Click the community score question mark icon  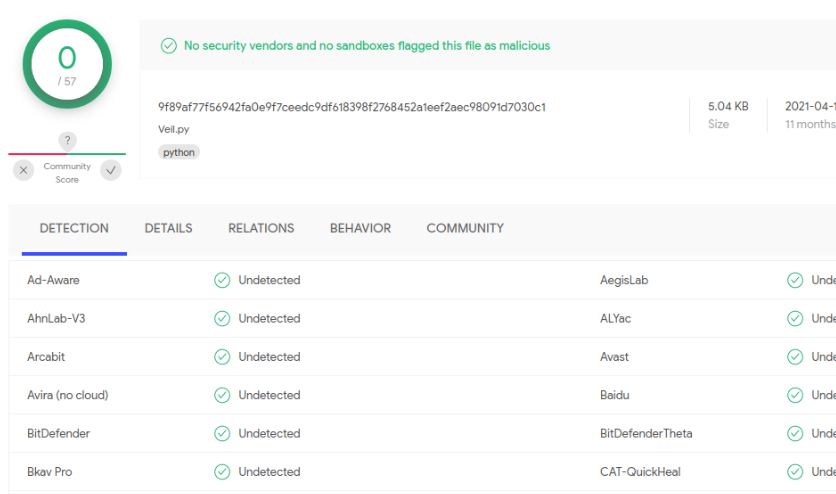point(67,141)
